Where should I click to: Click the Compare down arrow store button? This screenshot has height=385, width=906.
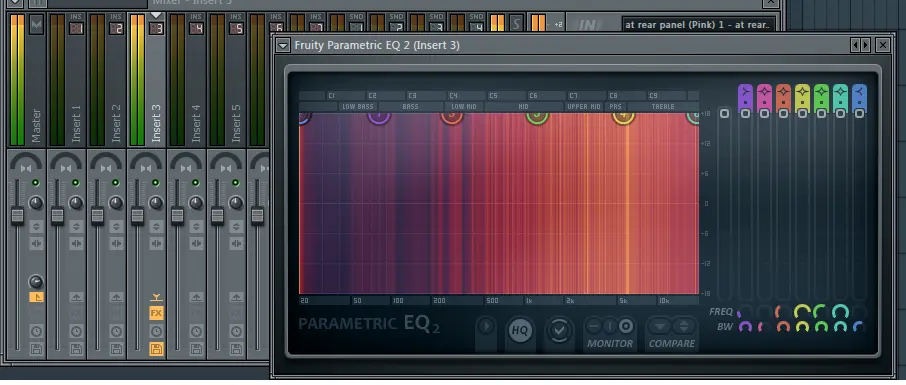(x=660, y=327)
